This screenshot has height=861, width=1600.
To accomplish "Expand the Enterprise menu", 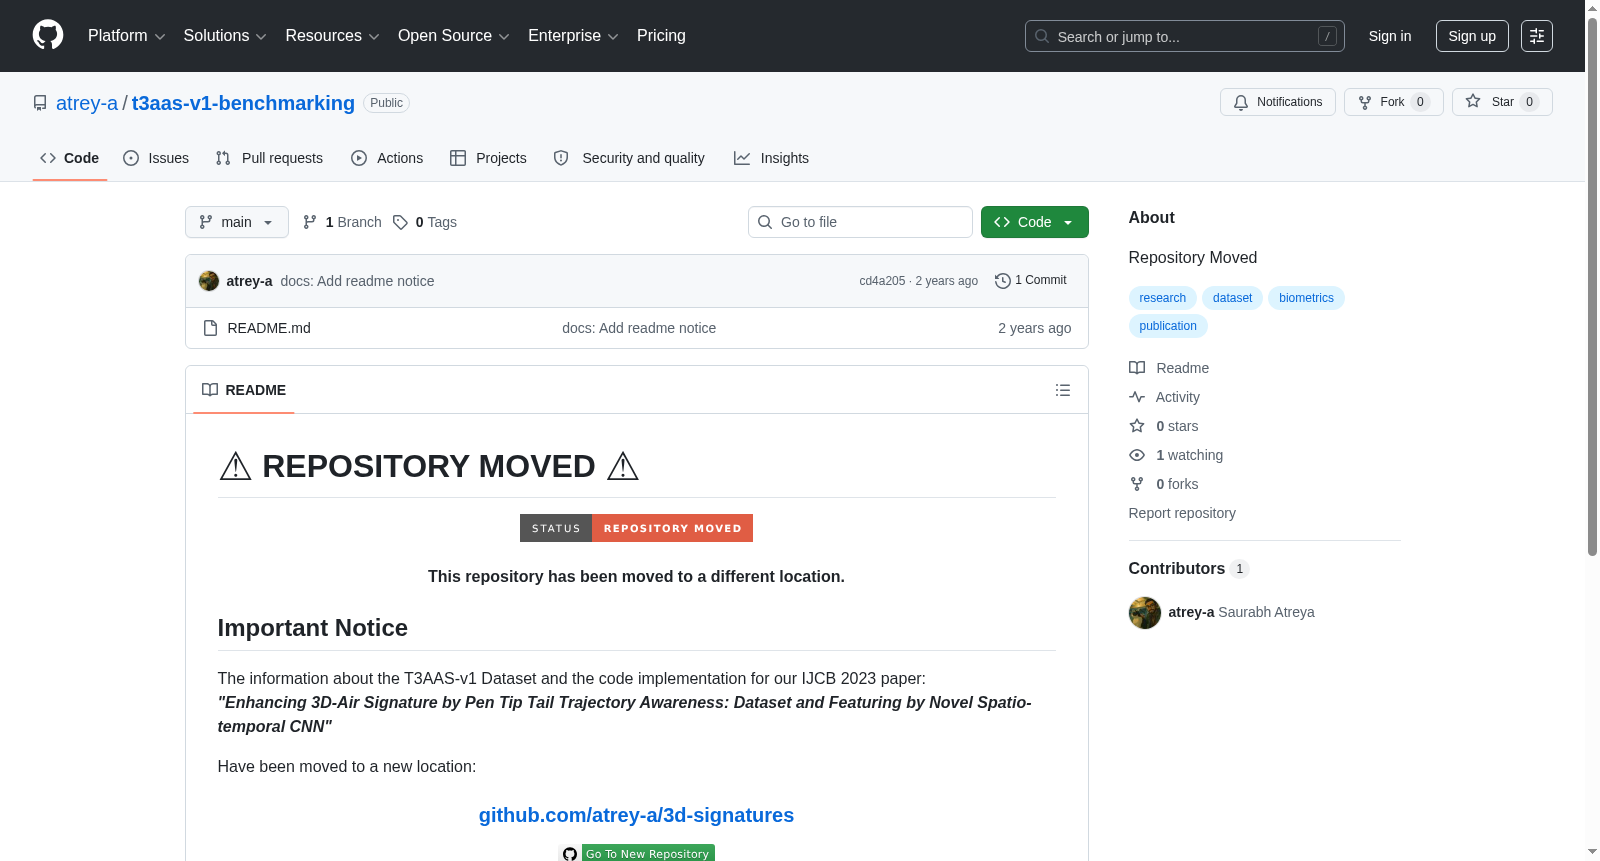I will coord(573,36).
